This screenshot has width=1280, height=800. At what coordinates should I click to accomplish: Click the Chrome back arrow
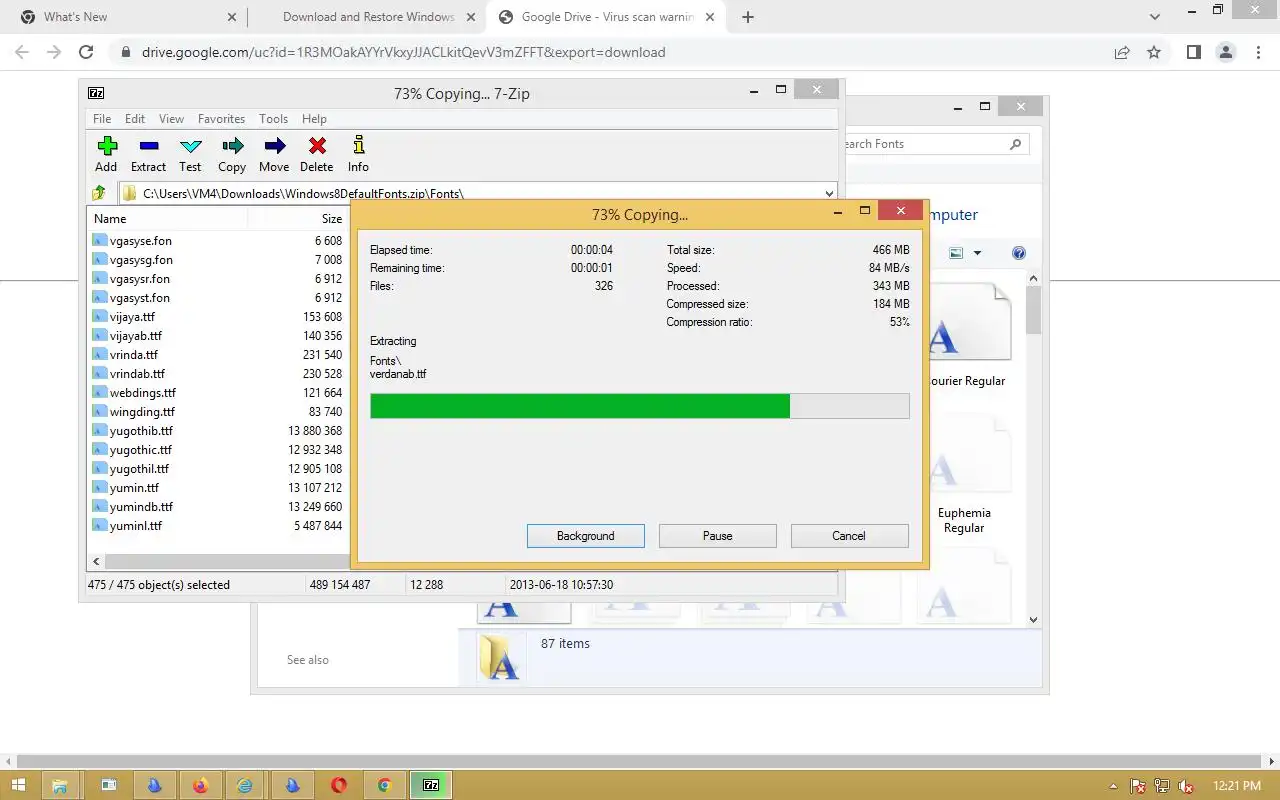(x=22, y=52)
